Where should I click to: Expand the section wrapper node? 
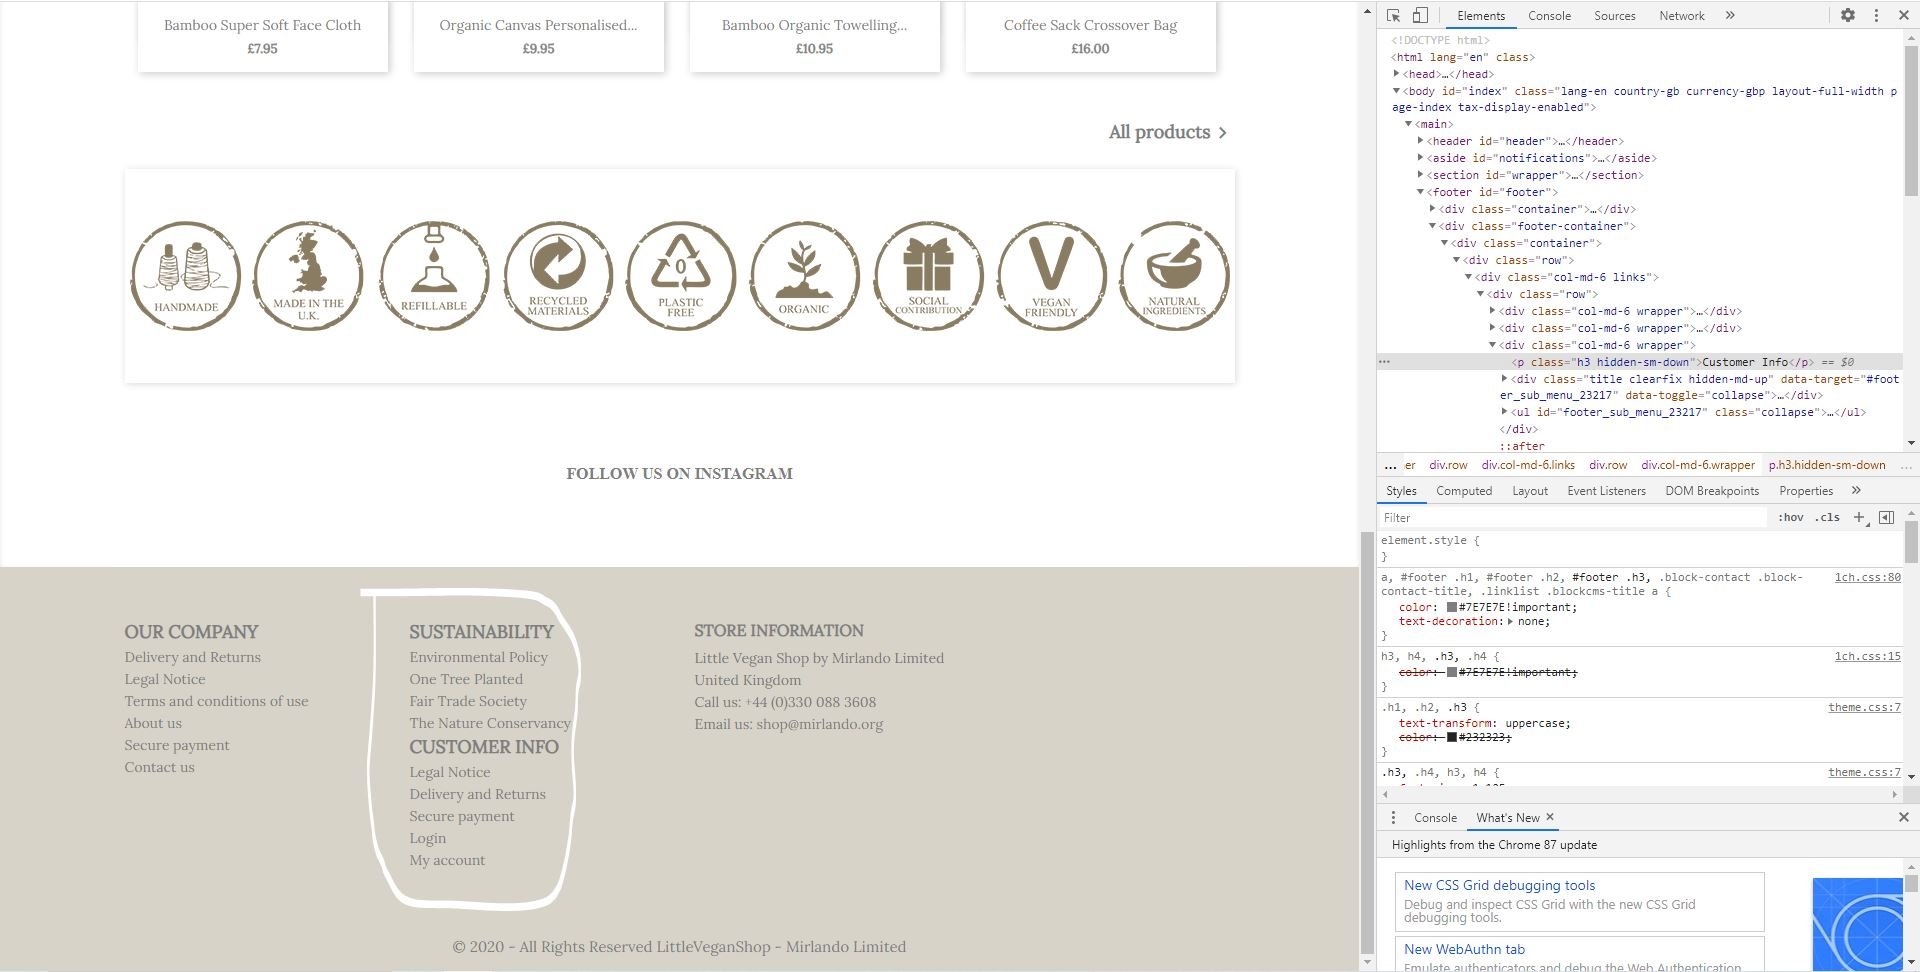[x=1420, y=175]
